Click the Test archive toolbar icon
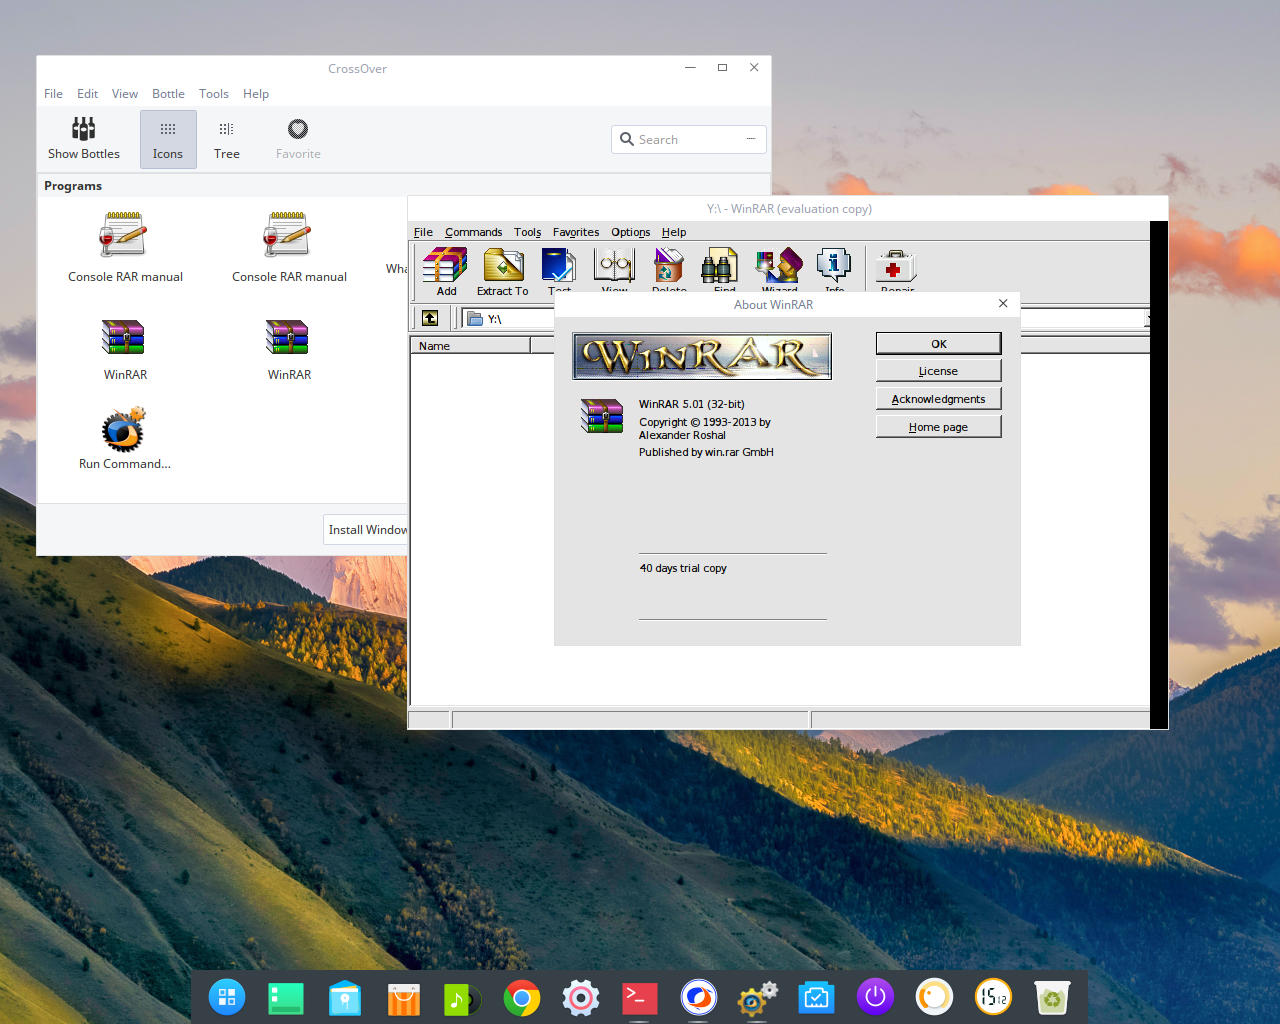Screen dimensions: 1280x1024 pos(559,268)
